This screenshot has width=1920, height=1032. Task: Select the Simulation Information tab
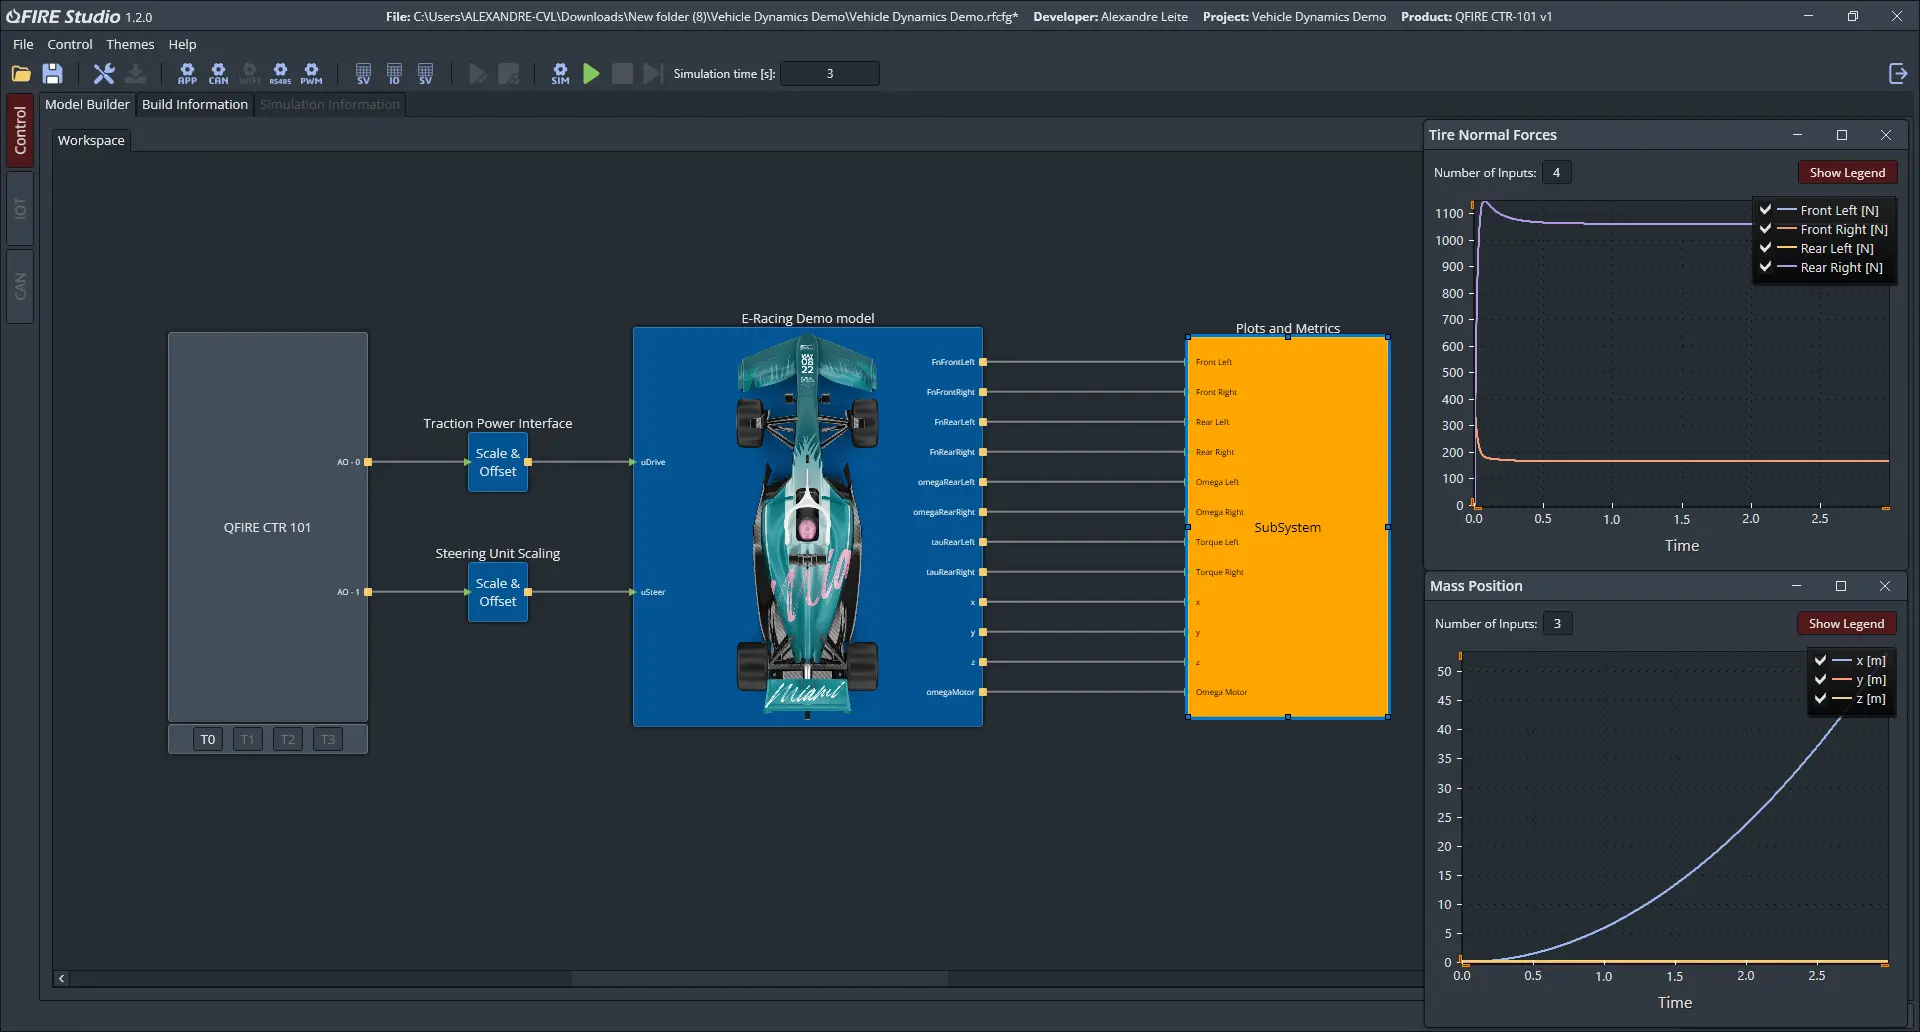(x=330, y=104)
